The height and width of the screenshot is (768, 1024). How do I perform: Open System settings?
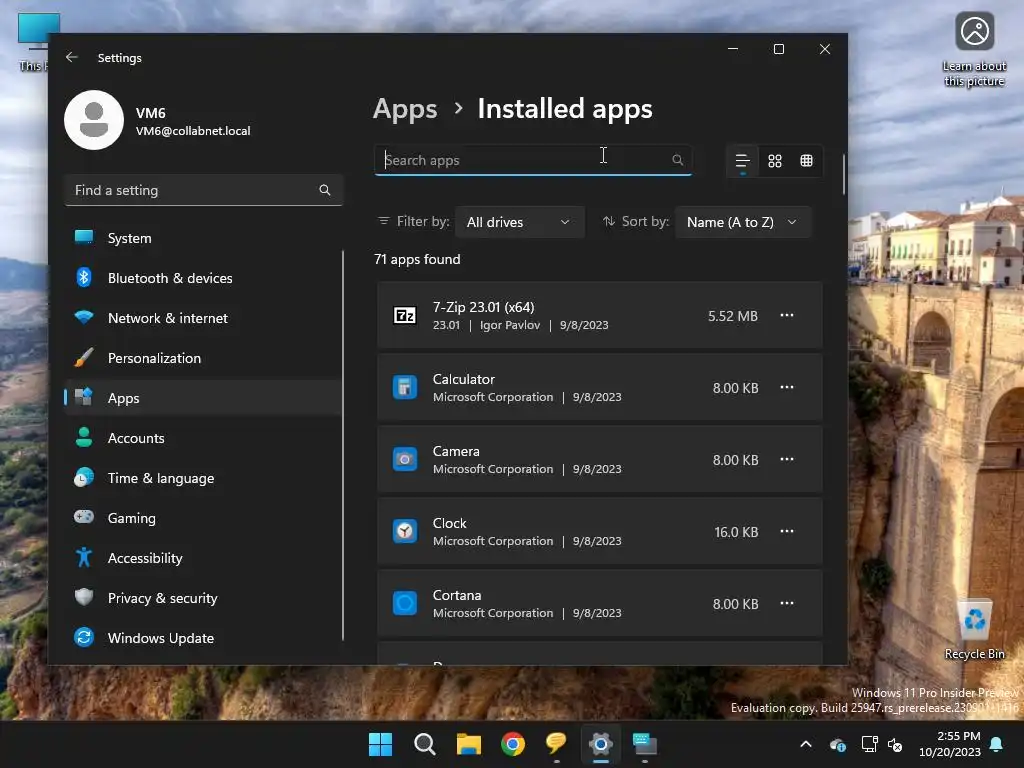coord(203,238)
